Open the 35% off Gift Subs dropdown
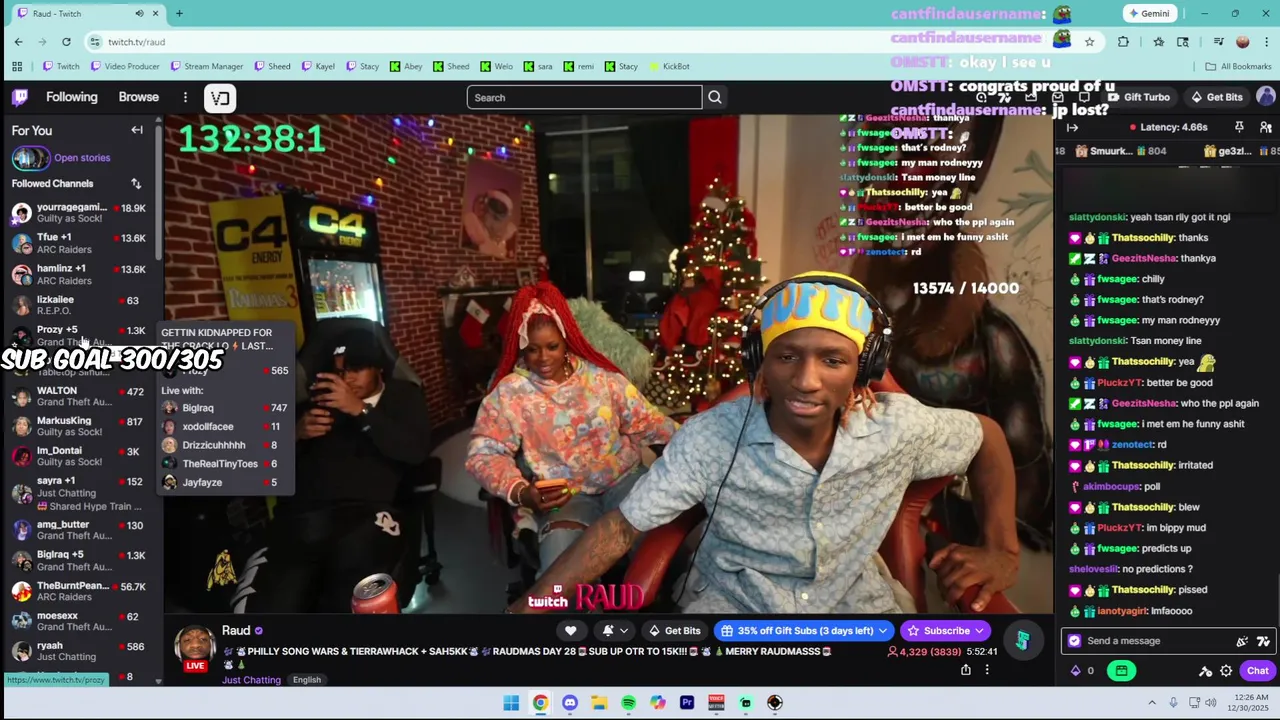1280x720 pixels. (x=804, y=631)
